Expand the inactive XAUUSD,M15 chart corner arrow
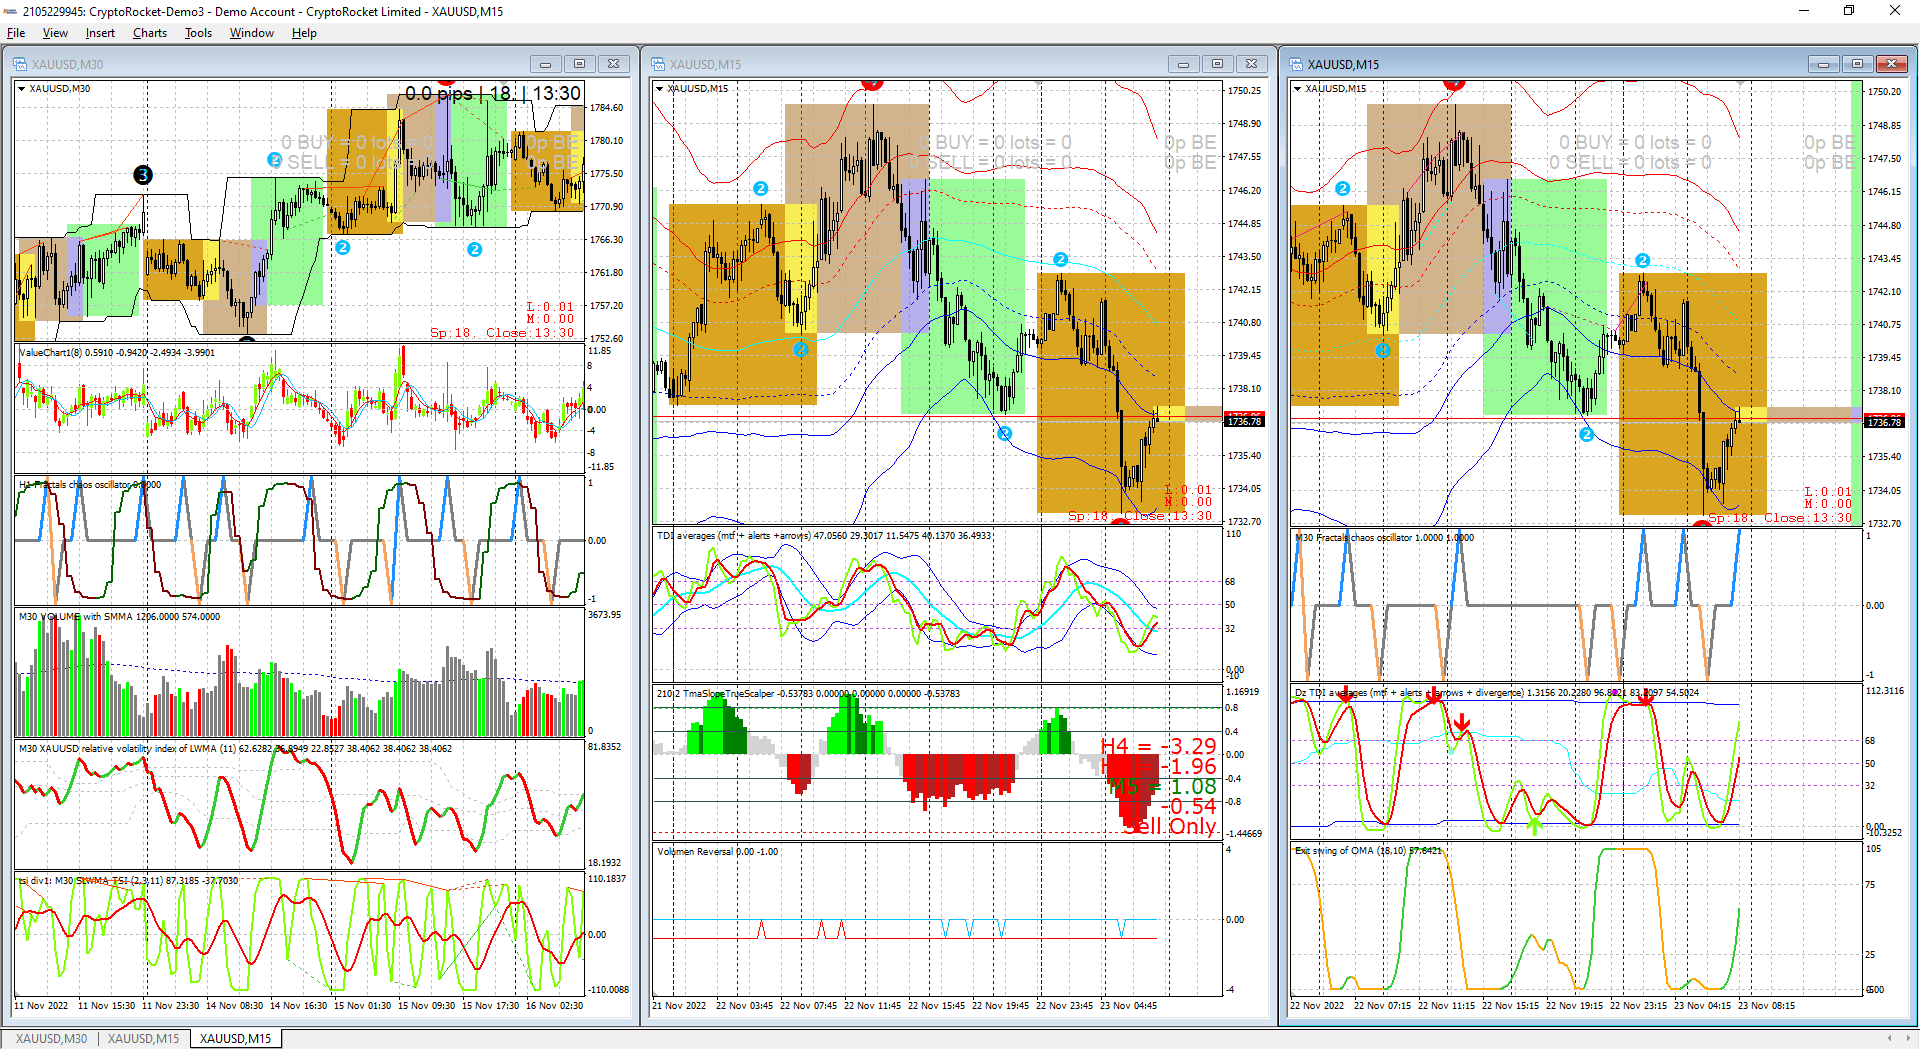This screenshot has height=1050, width=1920. 659,88
